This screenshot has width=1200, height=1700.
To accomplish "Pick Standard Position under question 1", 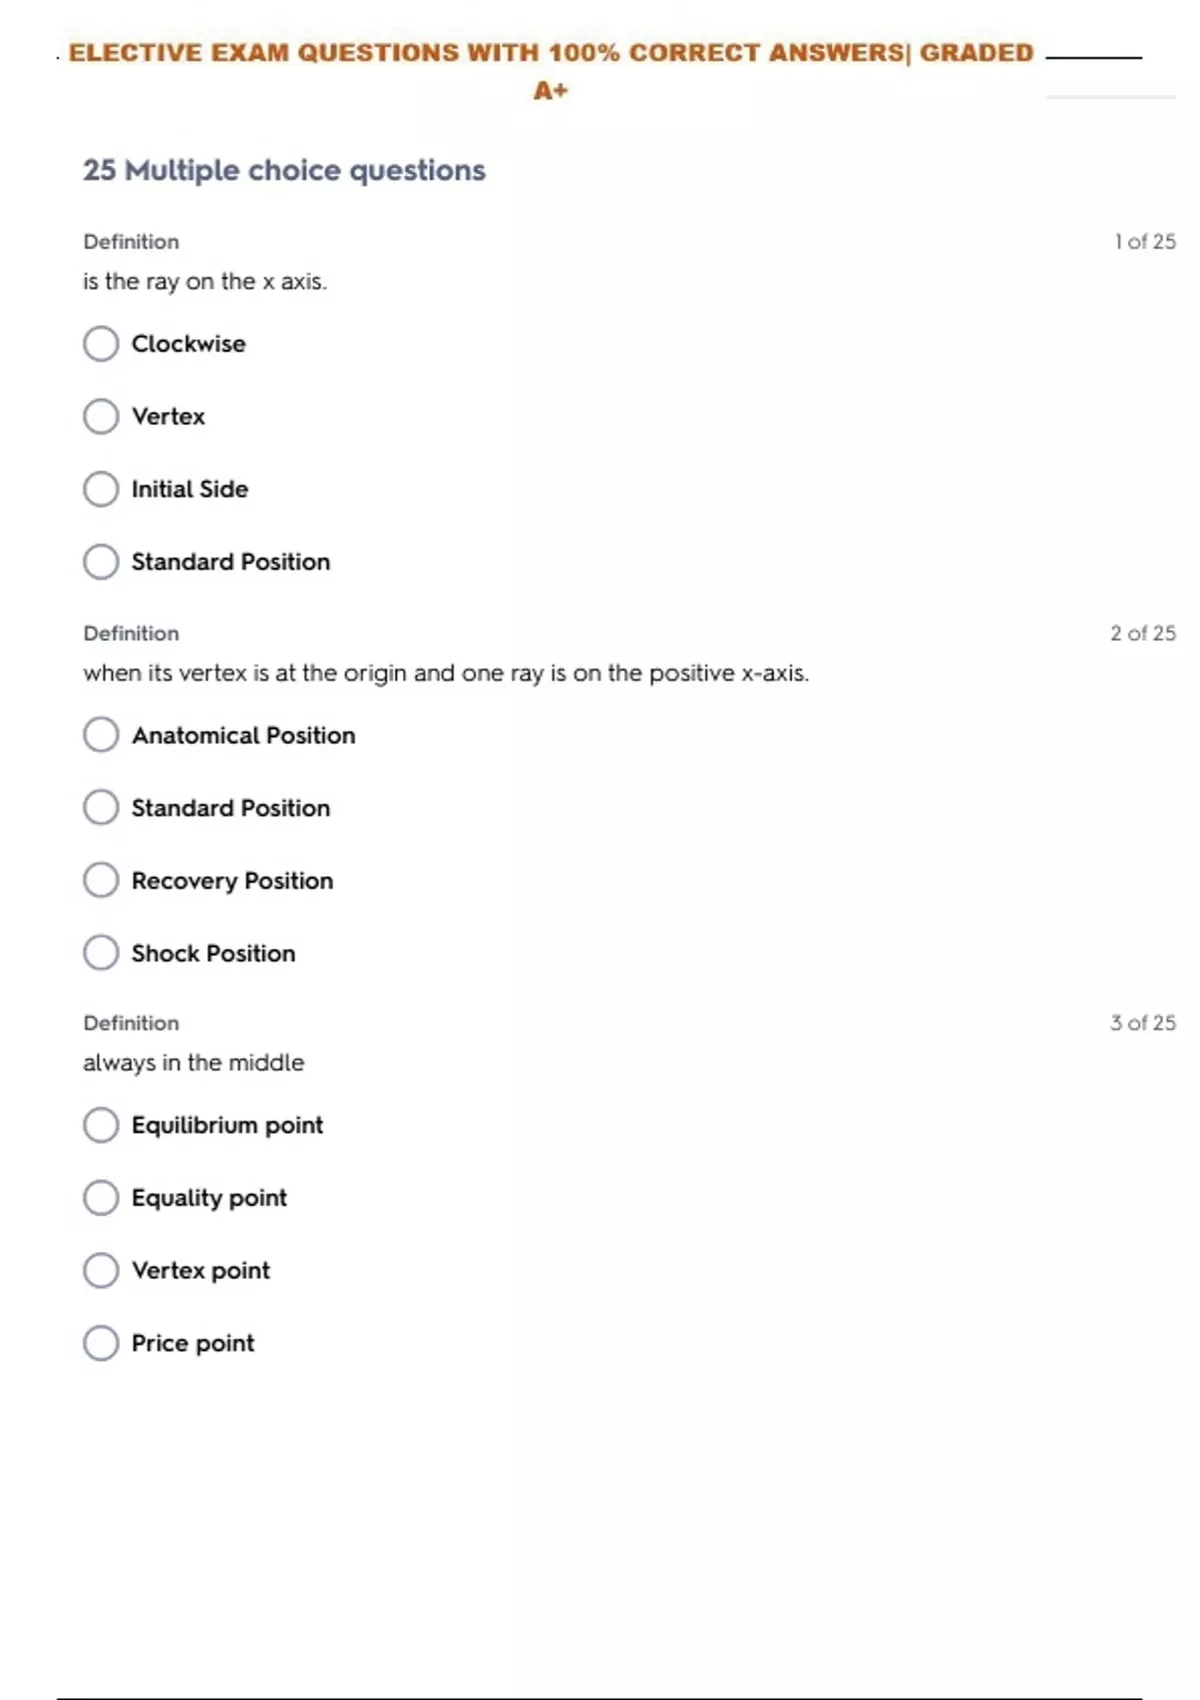I will pyautogui.click(x=101, y=562).
